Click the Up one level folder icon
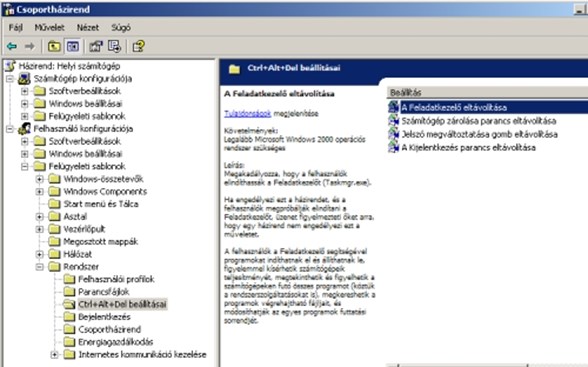 coord(54,46)
